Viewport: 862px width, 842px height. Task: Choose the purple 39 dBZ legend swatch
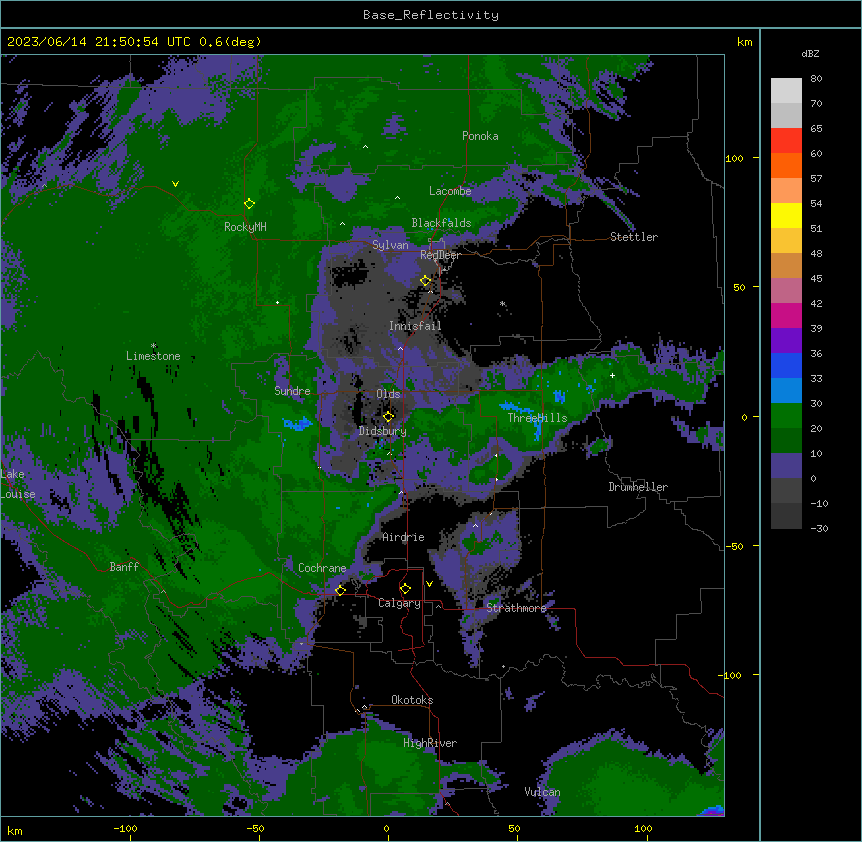[786, 340]
